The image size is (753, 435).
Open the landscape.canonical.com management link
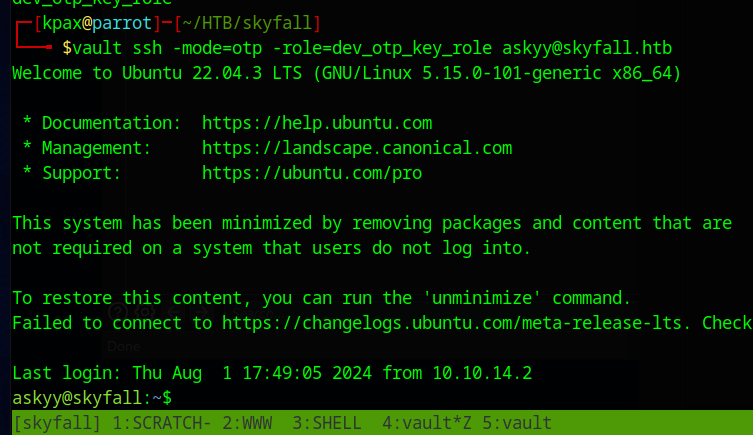(357, 148)
